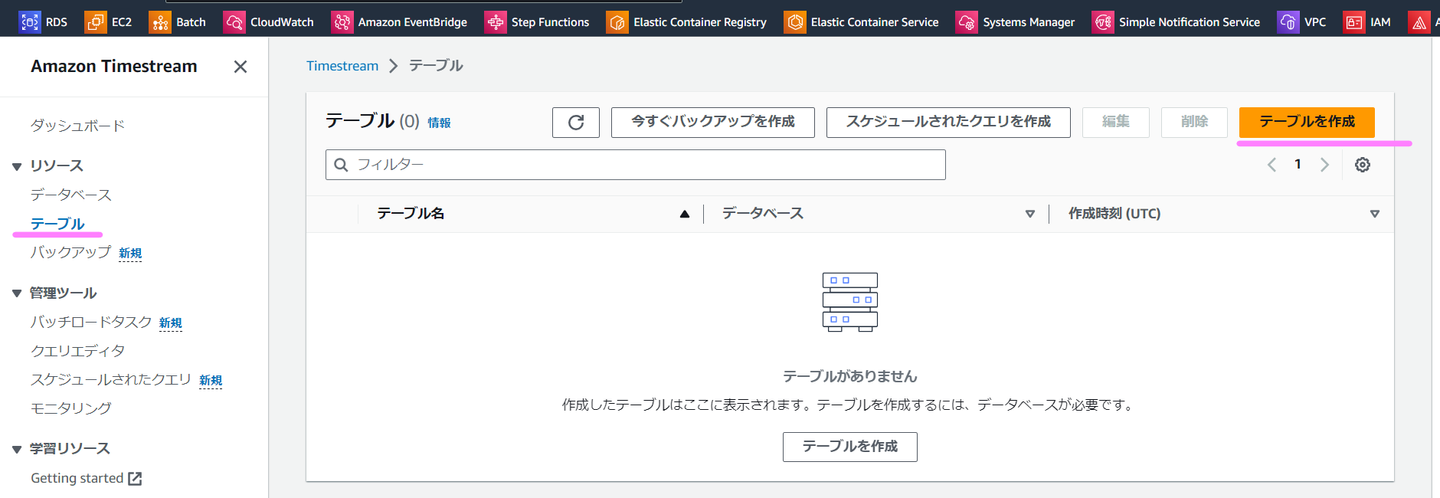Viewport: 1440px width, 498px height.
Task: Sort by データベース column arrow
Action: [1030, 214]
